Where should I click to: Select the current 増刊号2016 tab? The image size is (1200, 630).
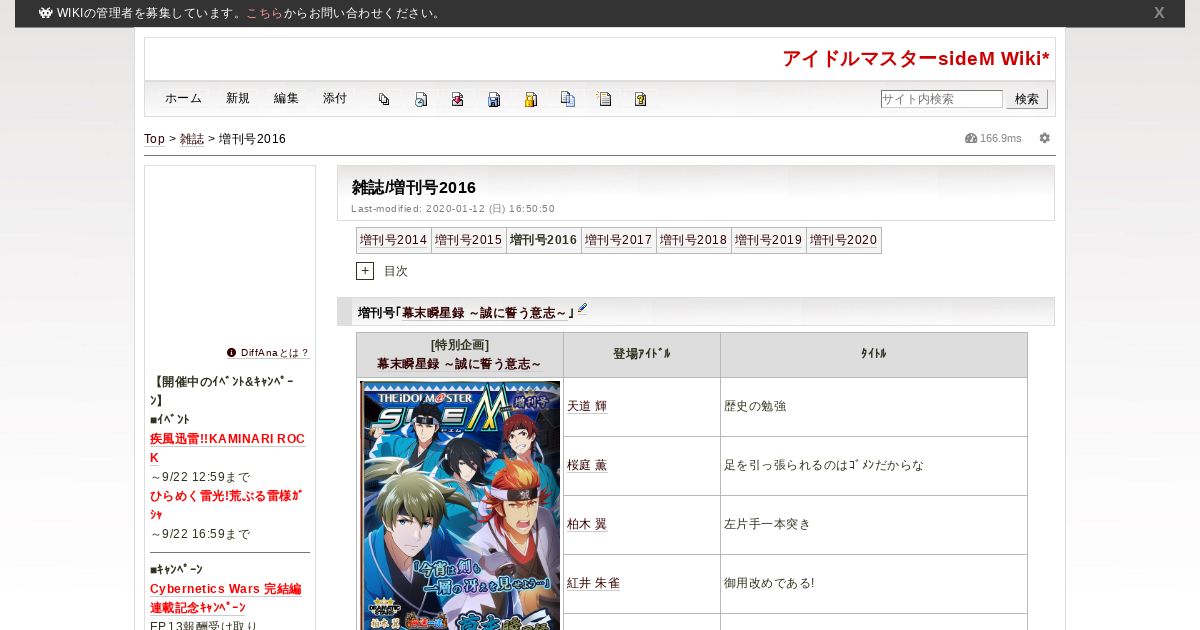coord(544,240)
